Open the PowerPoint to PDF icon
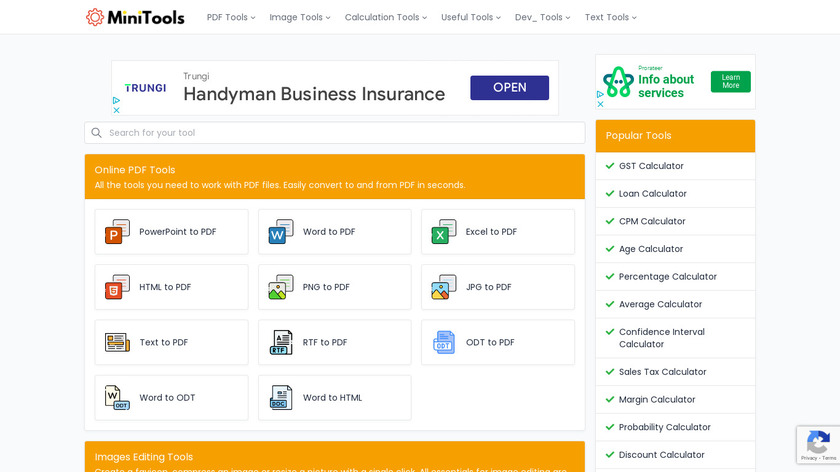The width and height of the screenshot is (840, 472). coord(117,231)
